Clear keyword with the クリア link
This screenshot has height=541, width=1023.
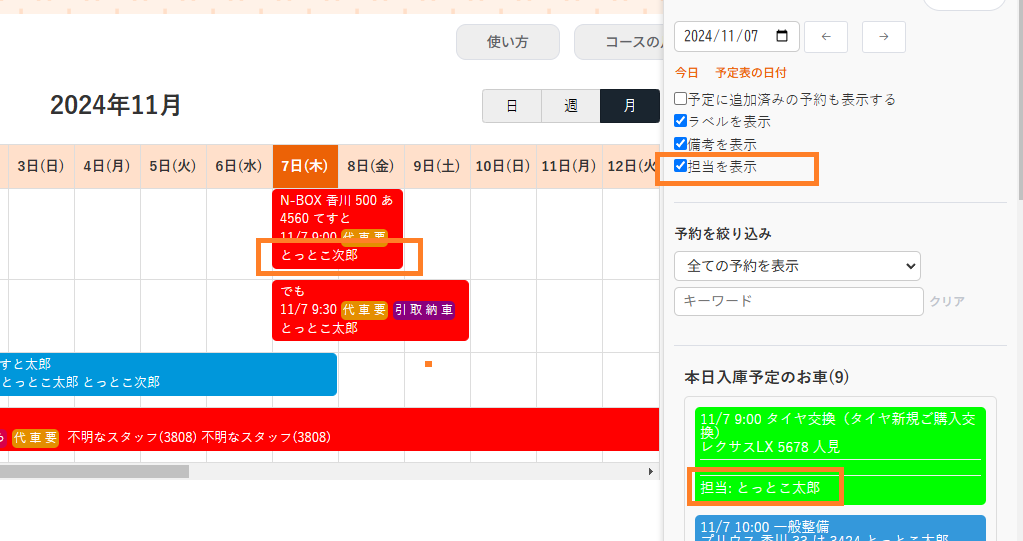[947, 301]
